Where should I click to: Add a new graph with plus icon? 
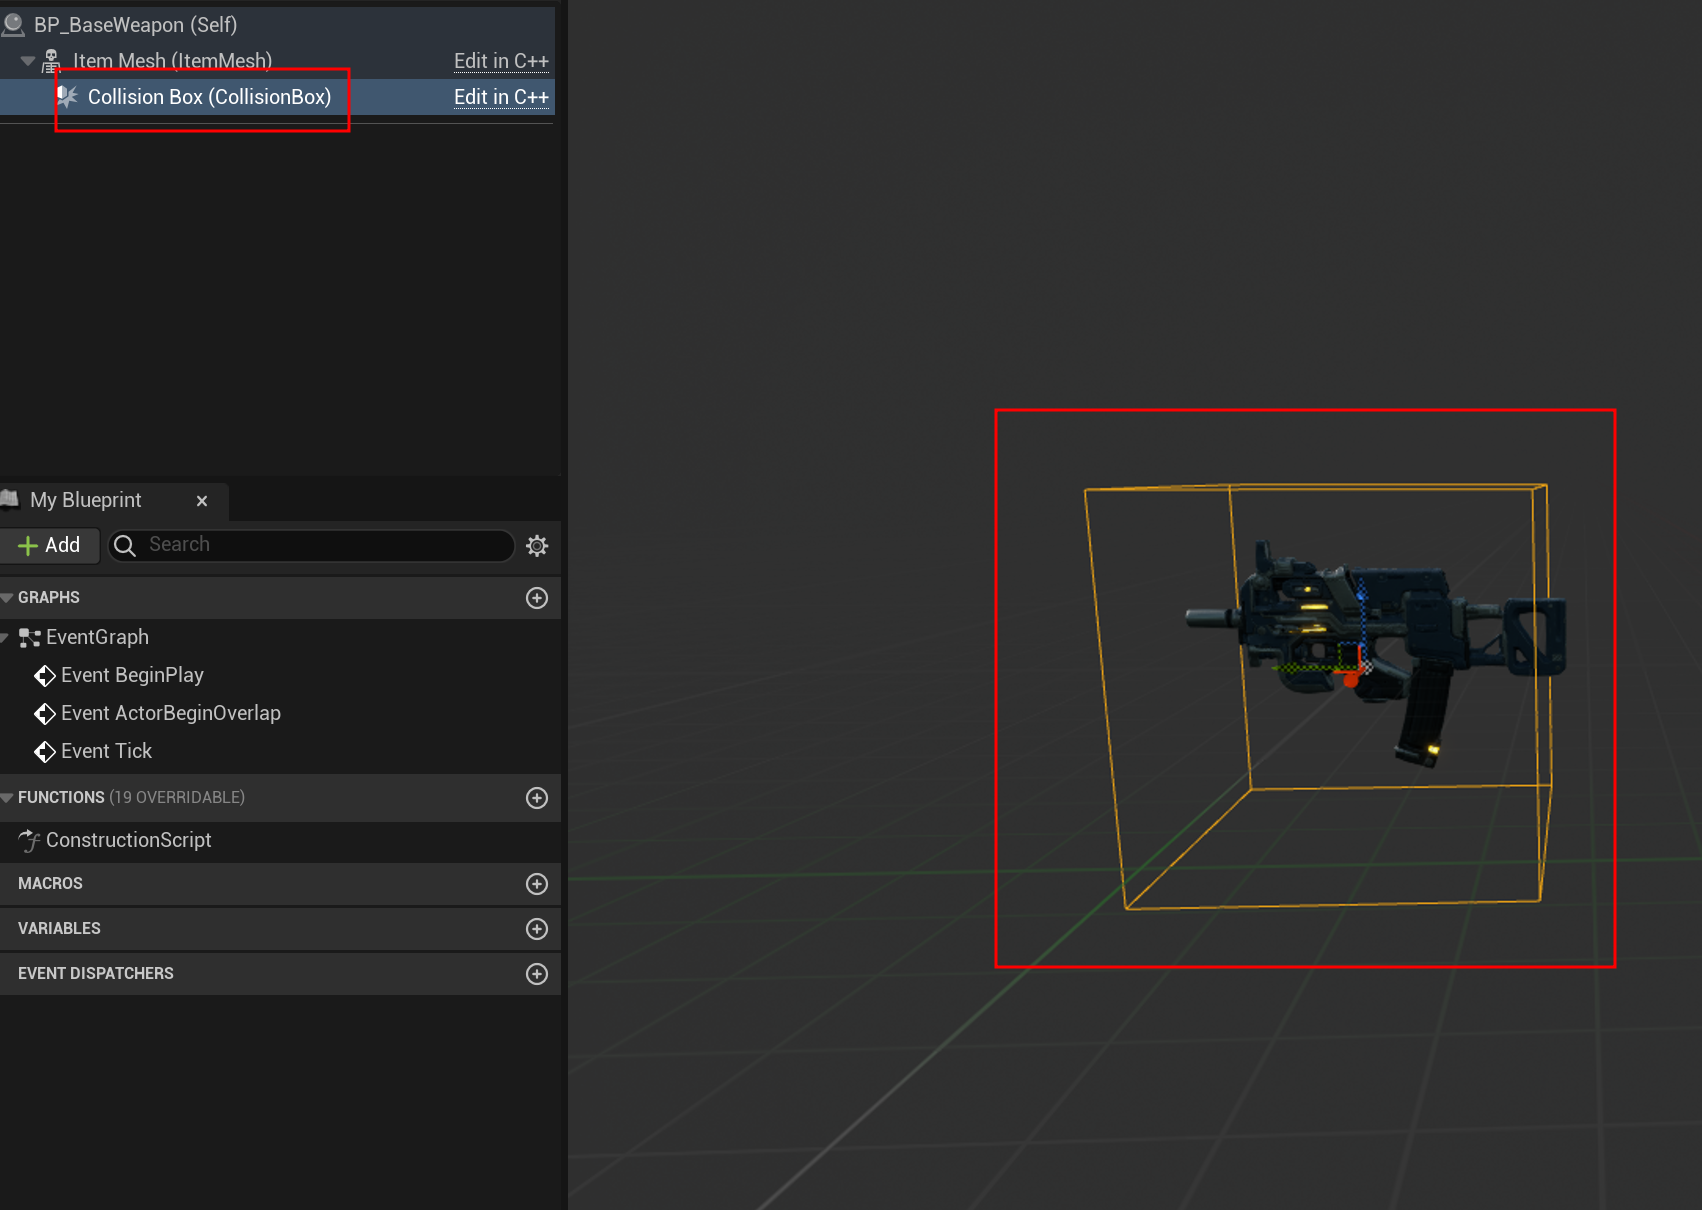point(537,598)
